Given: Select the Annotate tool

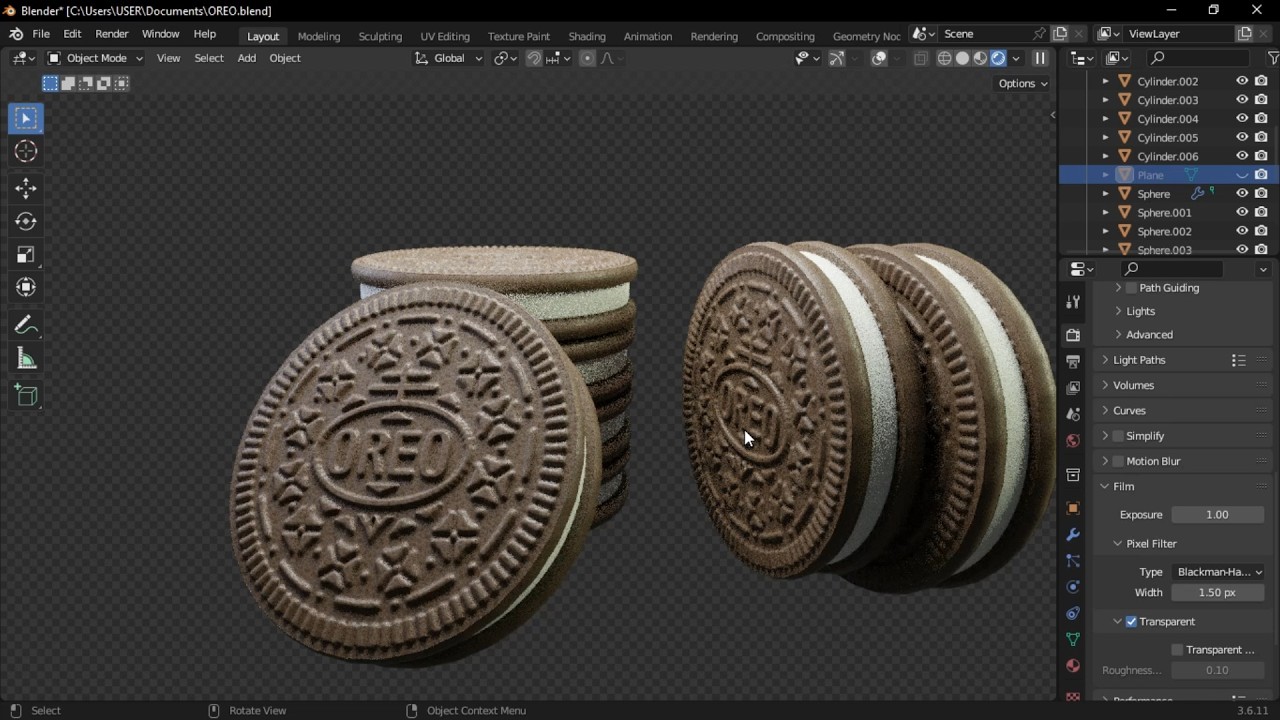Looking at the screenshot, I should (26, 325).
